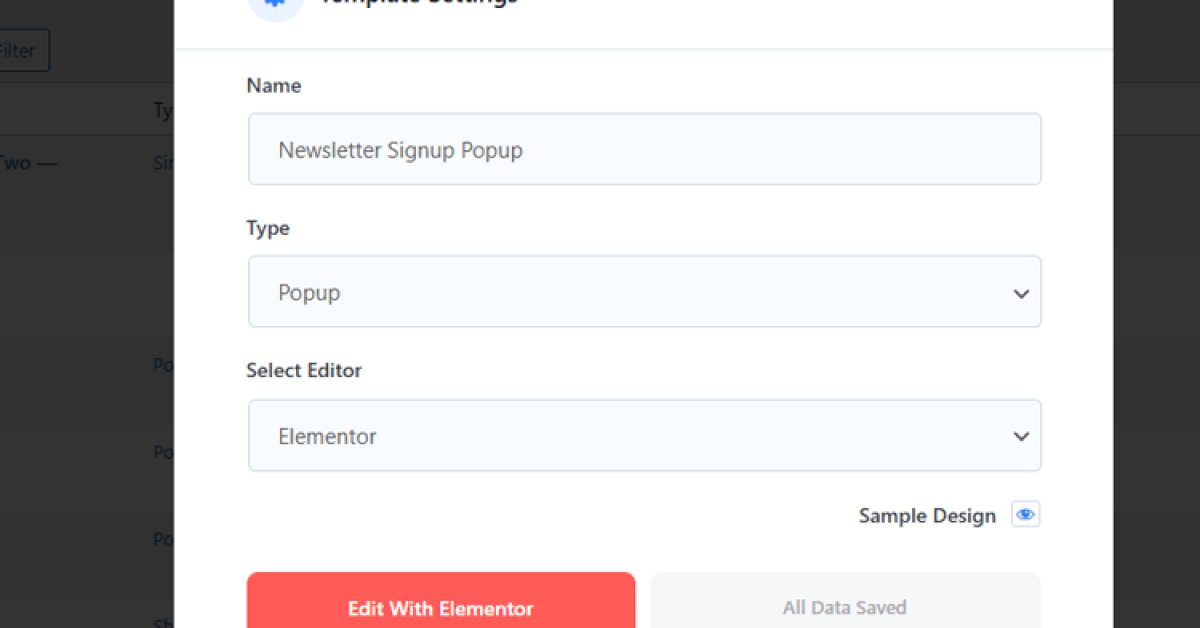Screen dimensions: 1200x628
Task: Preview the Sample Design with the eye icon
Action: (x=1025, y=514)
